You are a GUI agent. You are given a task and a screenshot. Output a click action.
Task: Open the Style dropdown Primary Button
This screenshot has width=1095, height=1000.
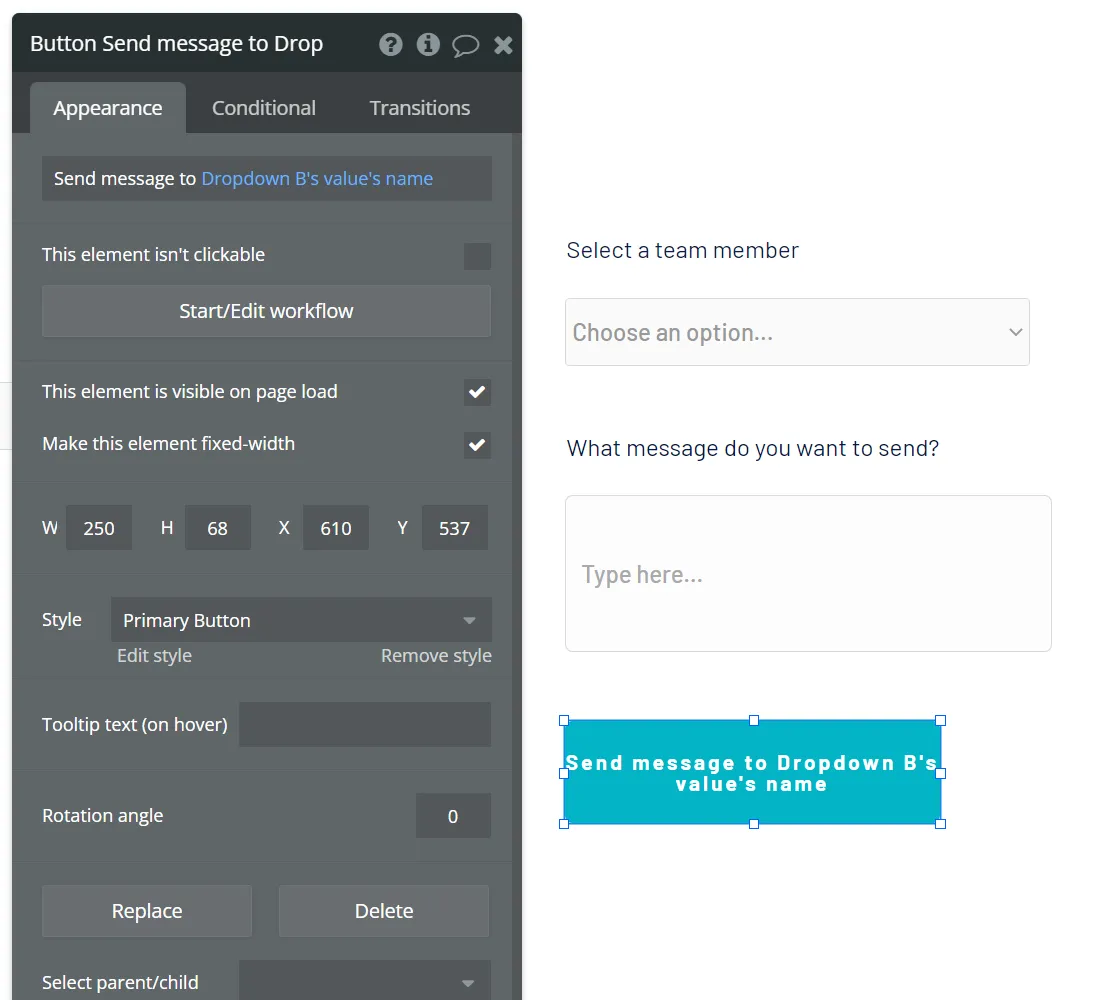pyautogui.click(x=301, y=620)
